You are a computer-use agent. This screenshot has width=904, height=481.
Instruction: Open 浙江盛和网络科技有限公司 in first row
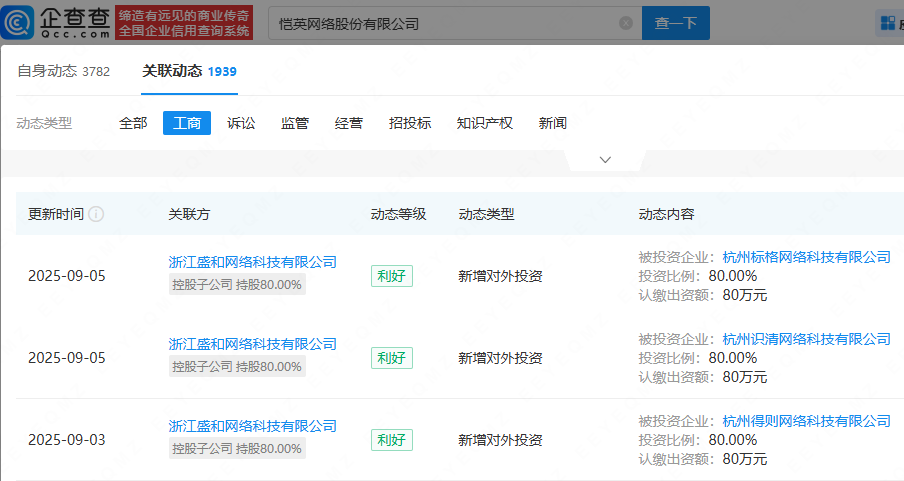tap(252, 262)
